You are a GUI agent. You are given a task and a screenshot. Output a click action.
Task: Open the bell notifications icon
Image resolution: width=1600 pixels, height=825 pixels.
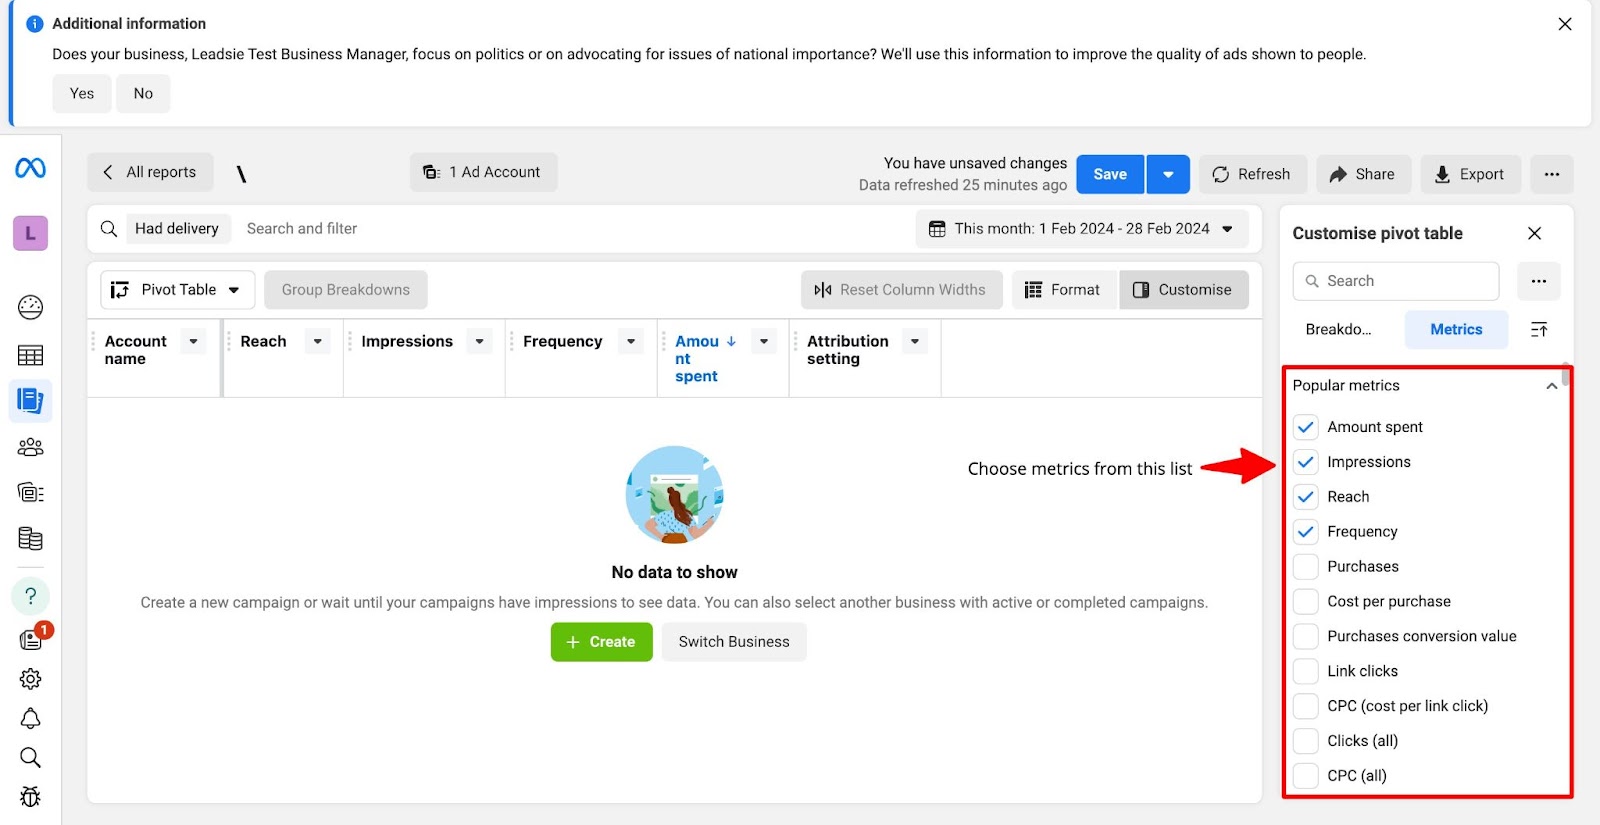tap(30, 719)
